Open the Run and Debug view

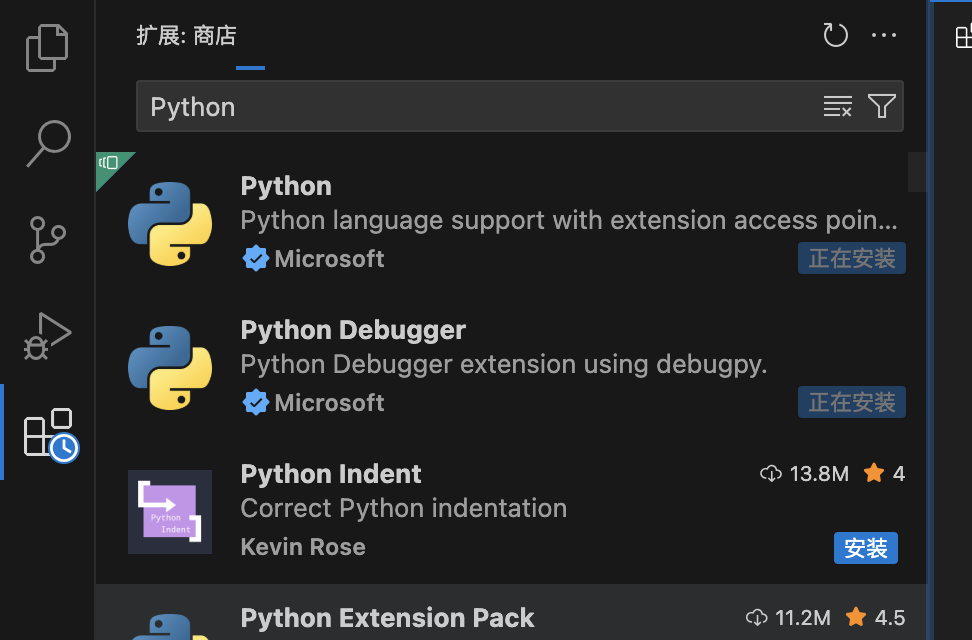[x=48, y=336]
